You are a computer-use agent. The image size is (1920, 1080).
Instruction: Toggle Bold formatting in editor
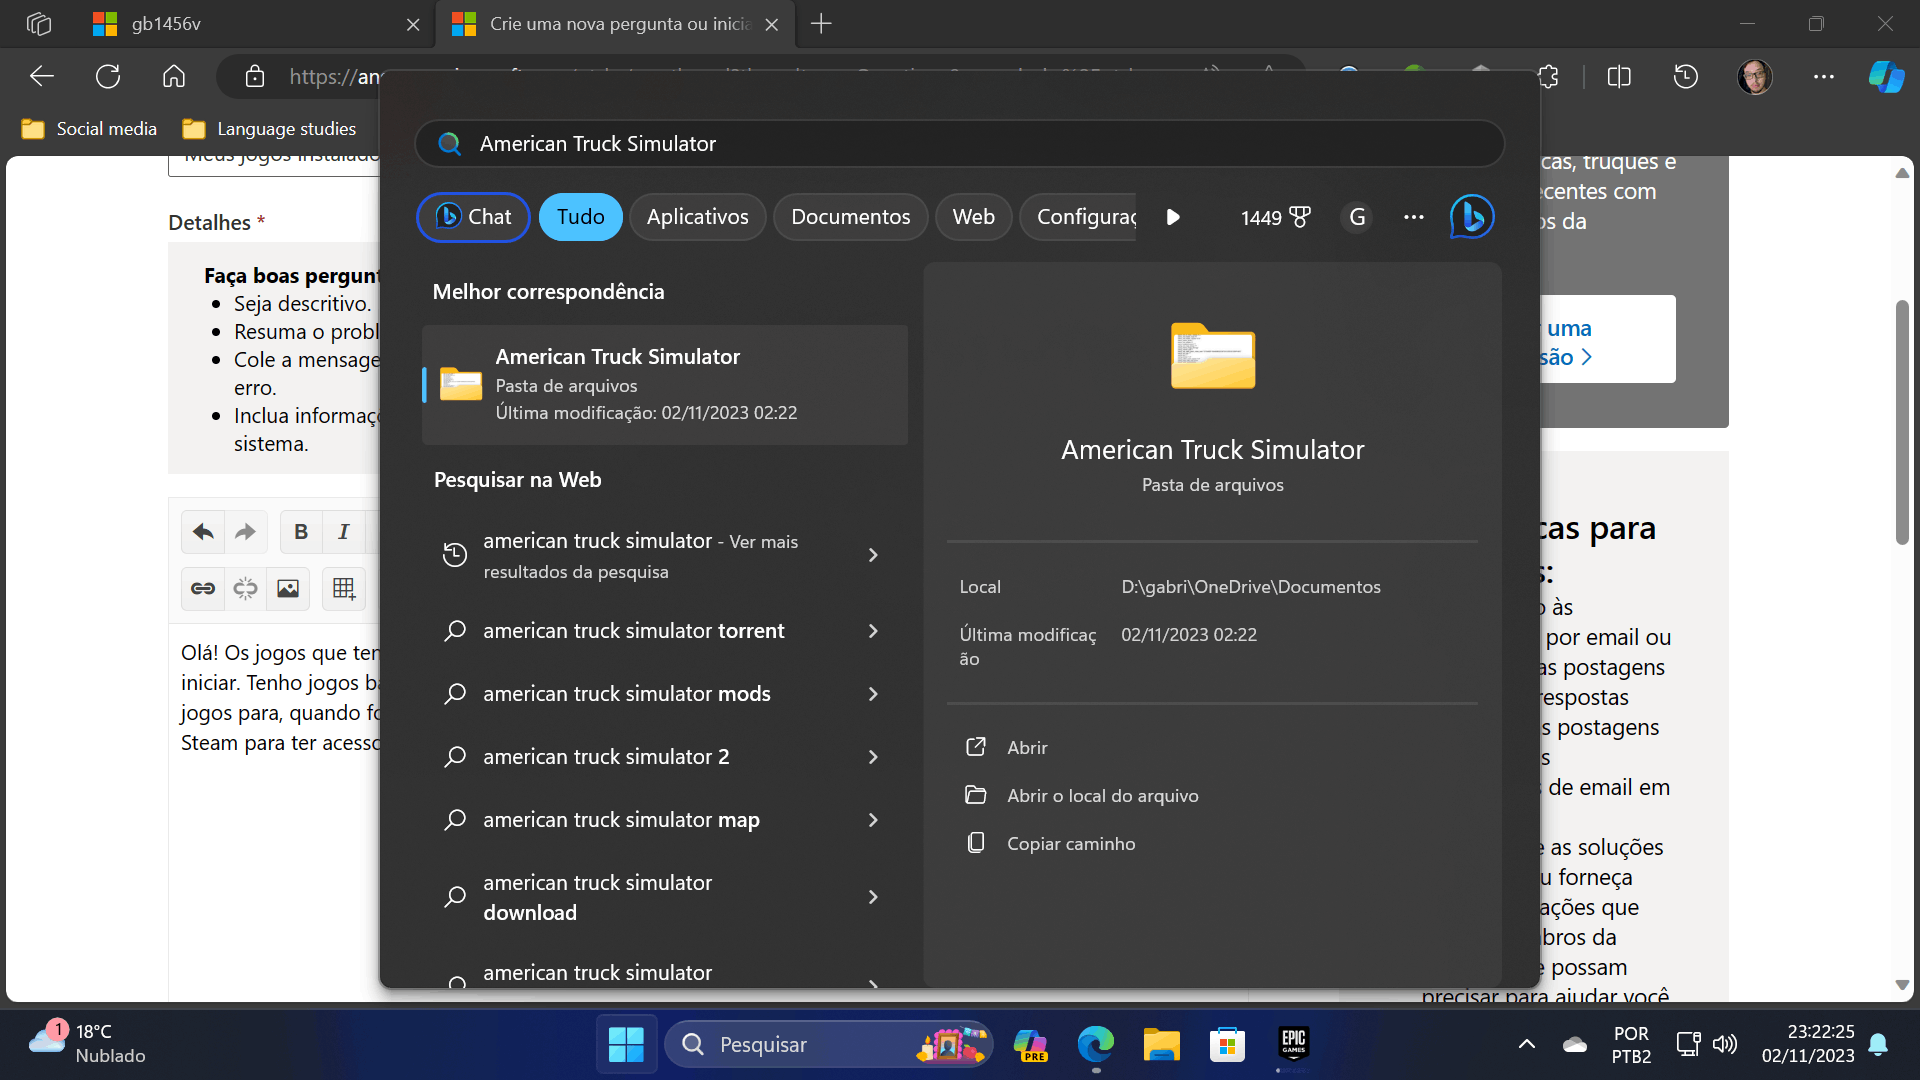click(301, 532)
